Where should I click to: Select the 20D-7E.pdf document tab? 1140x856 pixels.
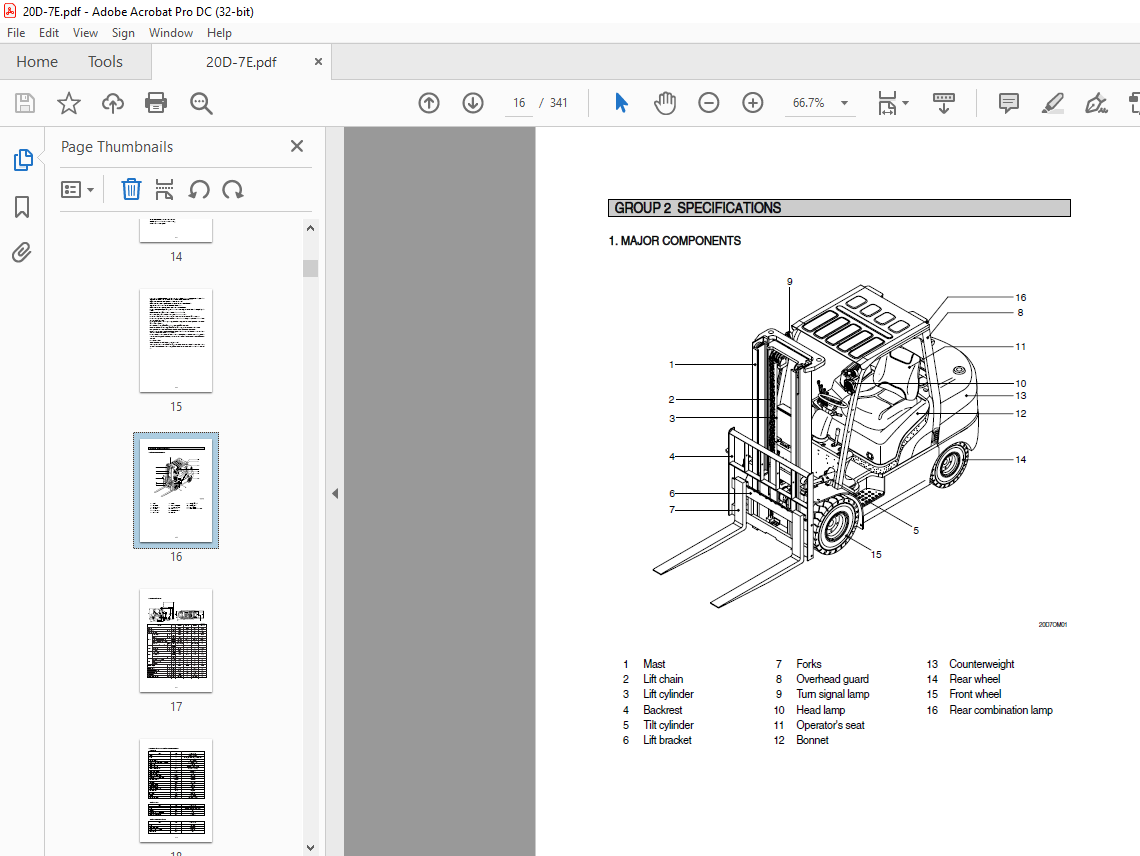tap(241, 62)
